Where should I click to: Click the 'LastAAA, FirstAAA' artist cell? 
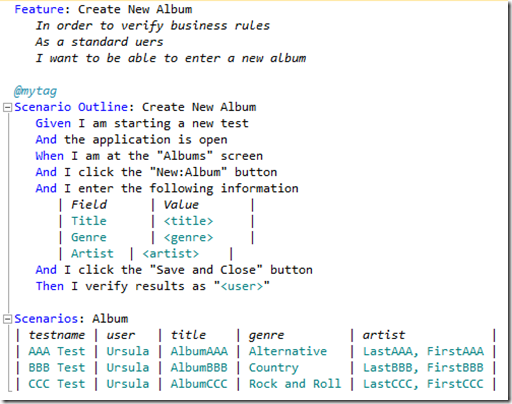423,351
